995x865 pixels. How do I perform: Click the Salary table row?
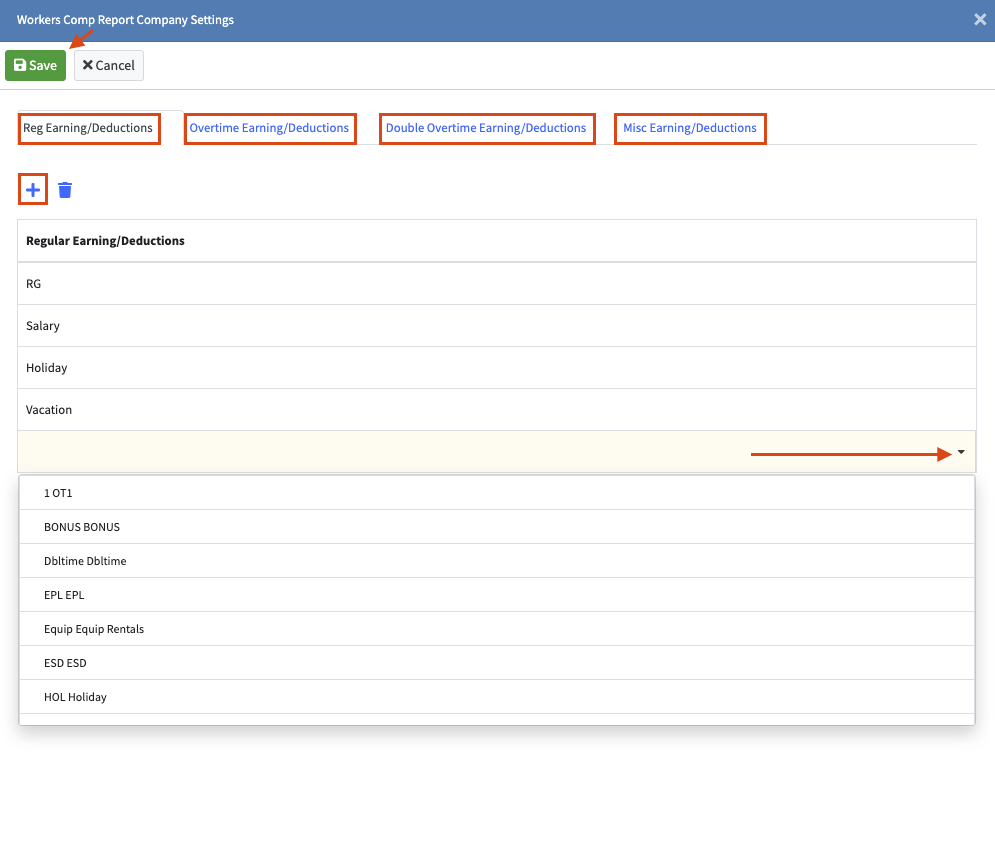tap(496, 326)
